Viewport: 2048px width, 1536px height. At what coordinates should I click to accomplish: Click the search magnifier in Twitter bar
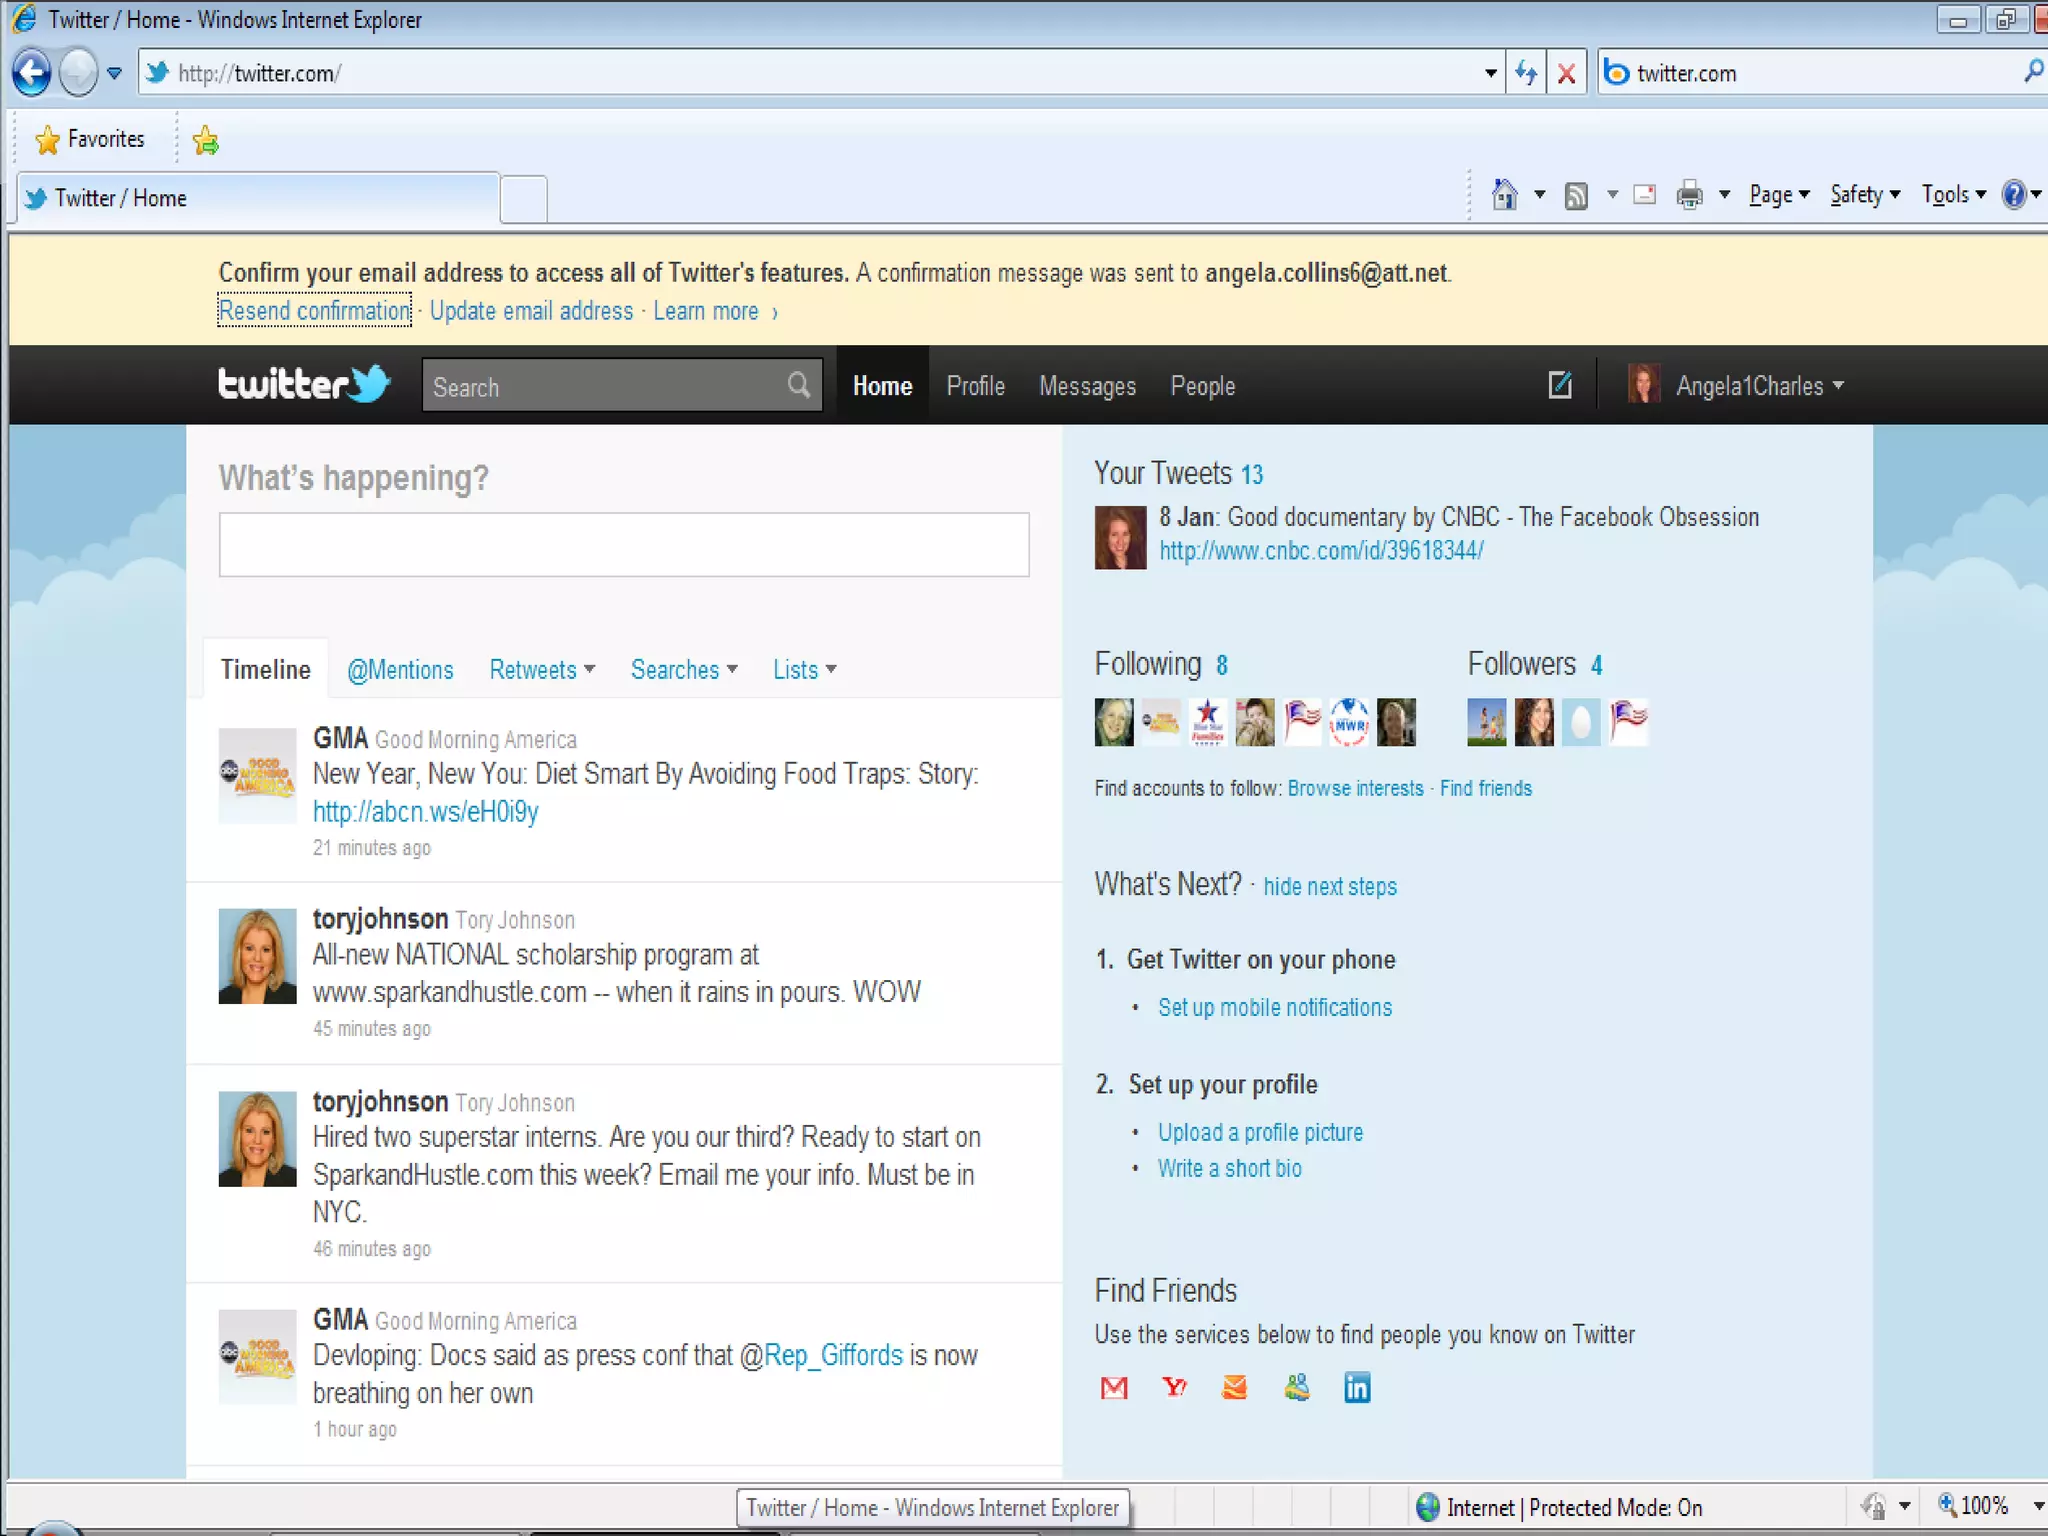[798, 385]
